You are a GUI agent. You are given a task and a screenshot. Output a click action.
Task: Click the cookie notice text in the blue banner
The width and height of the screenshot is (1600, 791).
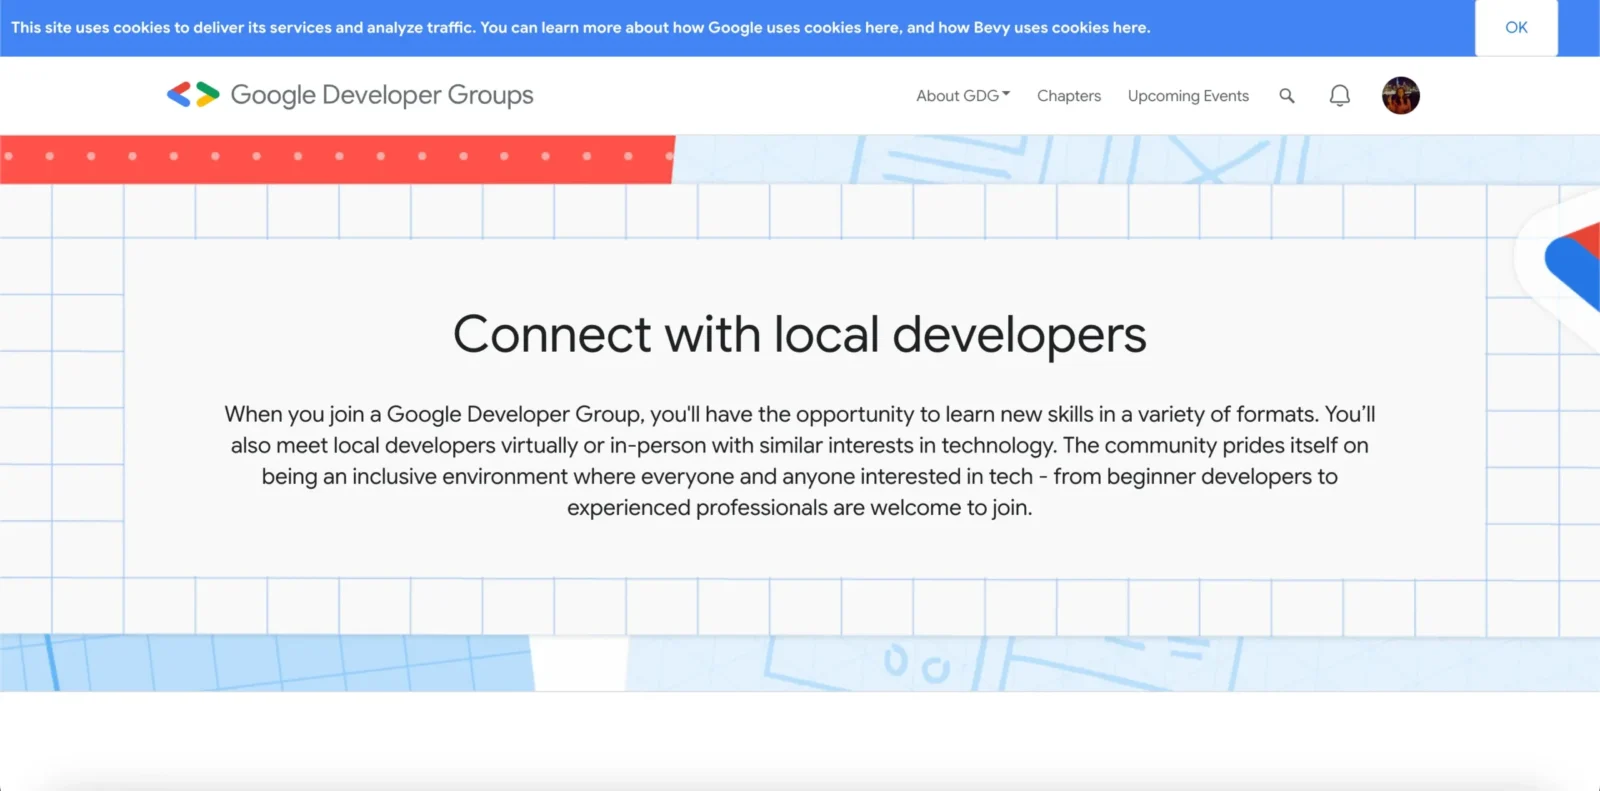(x=581, y=28)
